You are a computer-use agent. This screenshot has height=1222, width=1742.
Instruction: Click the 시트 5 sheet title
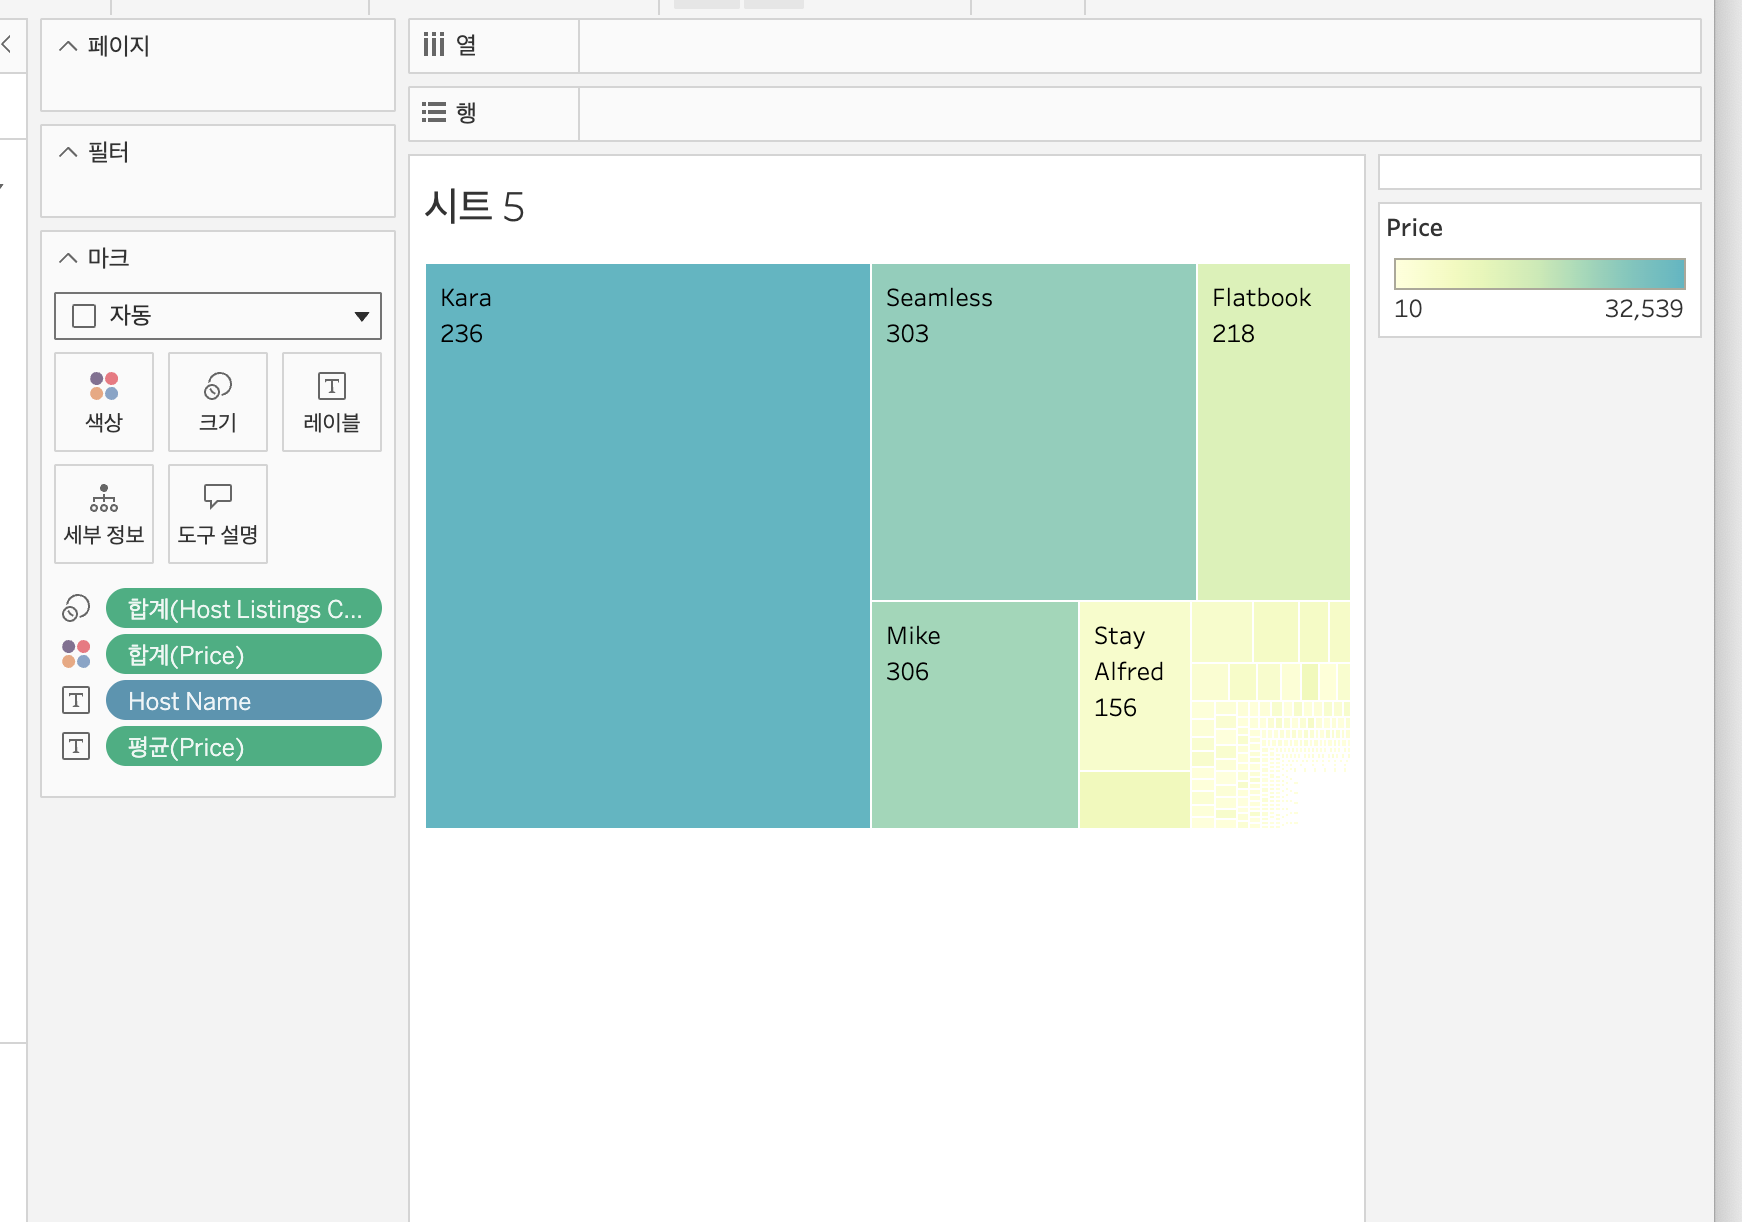coord(474,206)
